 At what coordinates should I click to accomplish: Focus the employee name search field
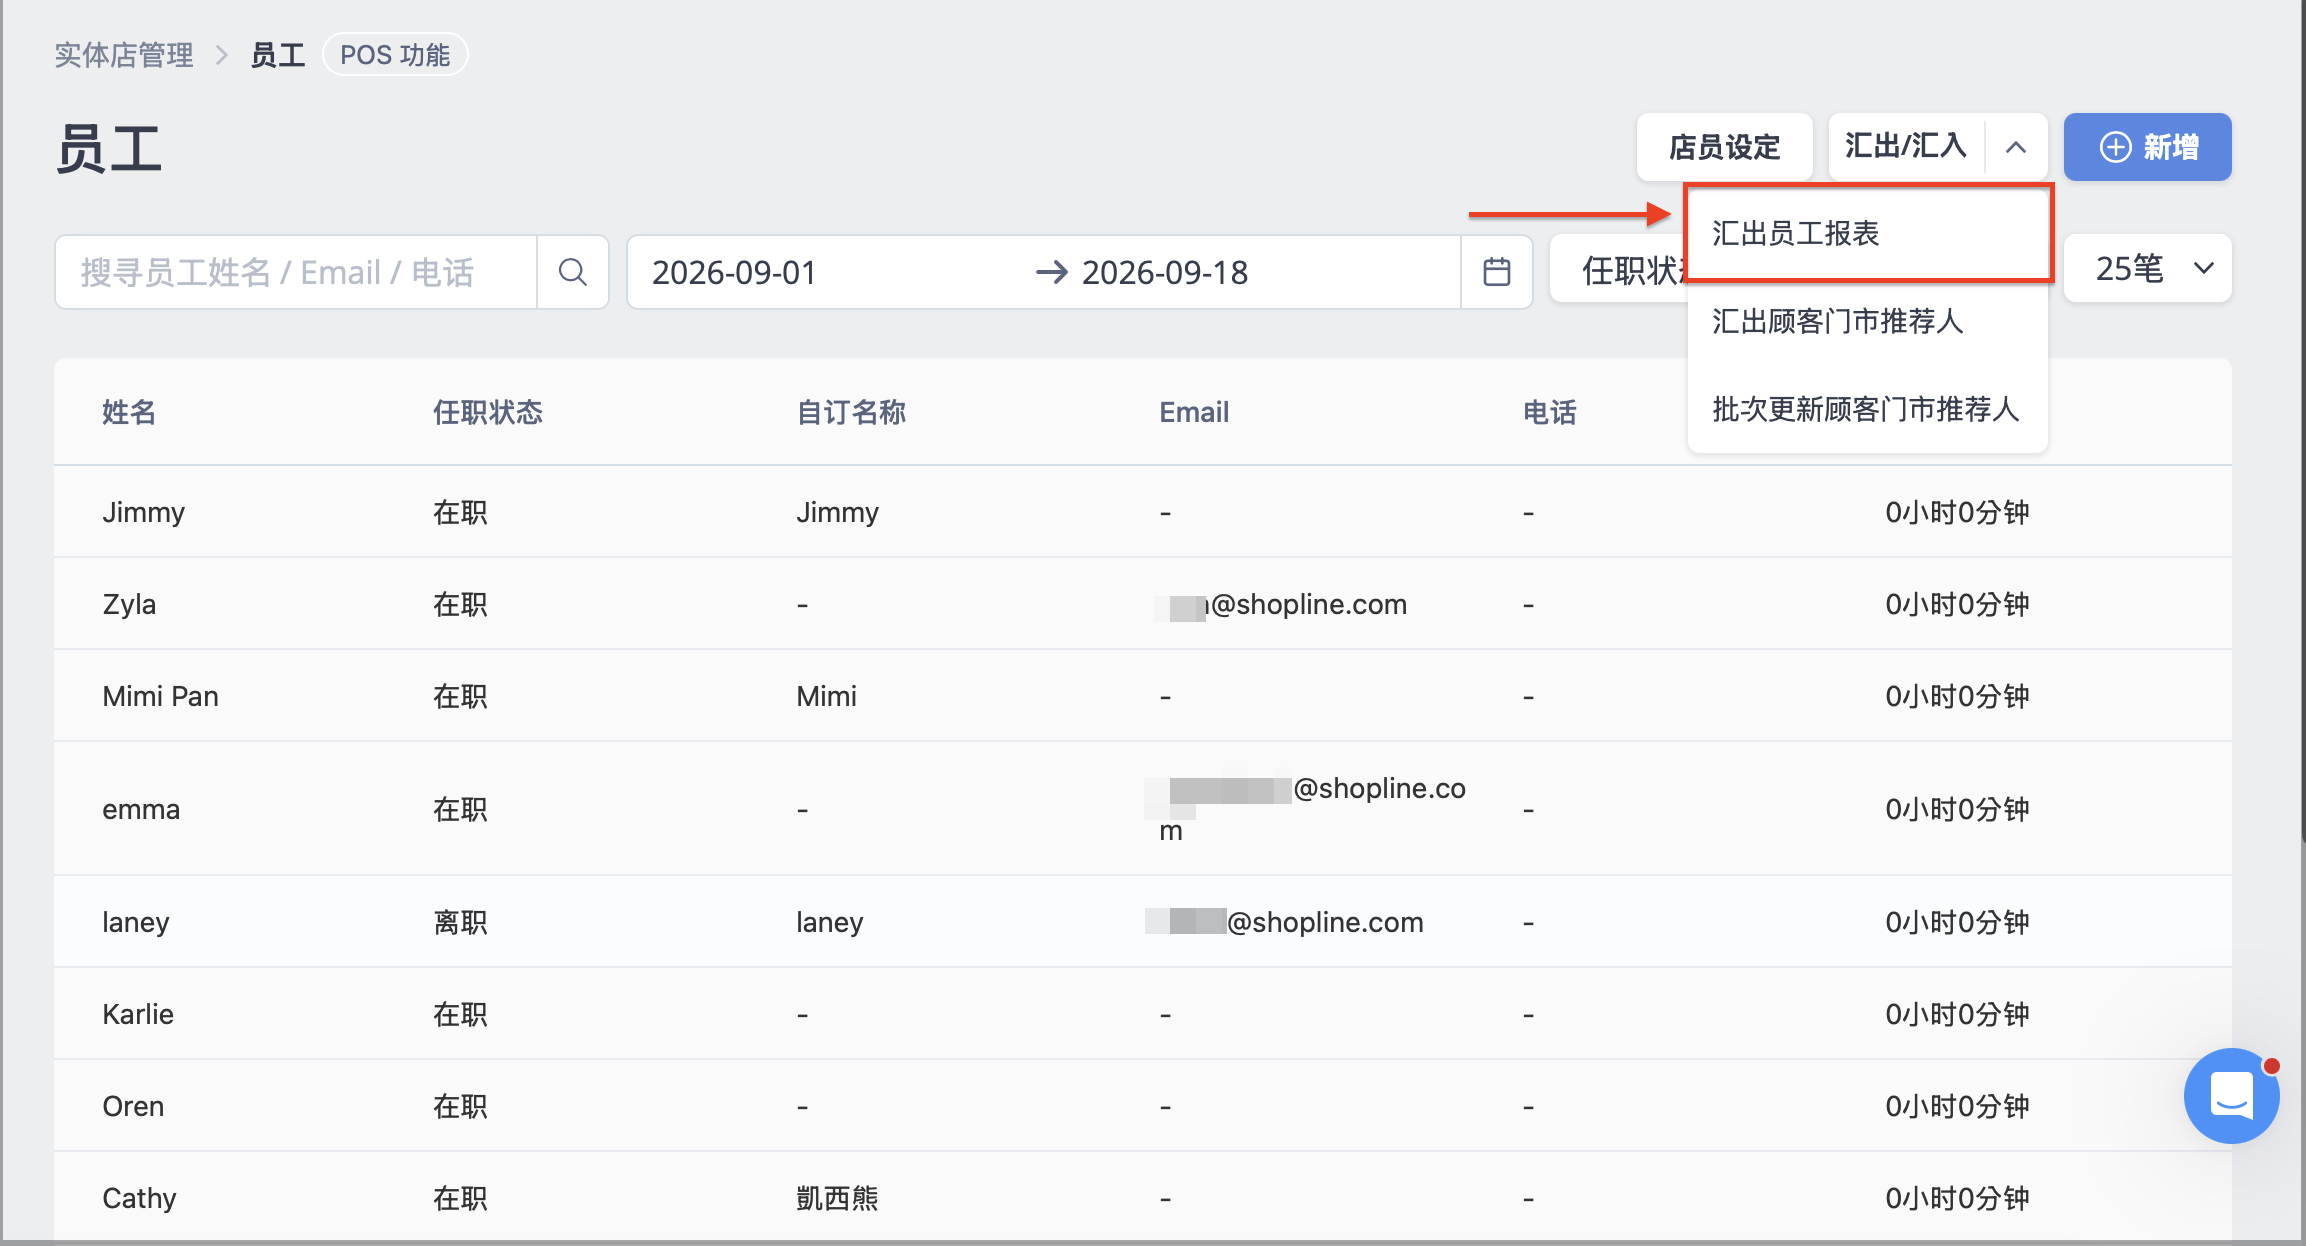(x=296, y=272)
